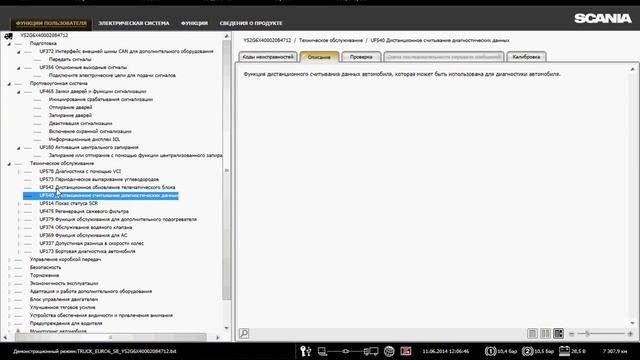Screen dimensions: 640x360
Task: Select the single-pane layout icon
Action: (532, 333)
